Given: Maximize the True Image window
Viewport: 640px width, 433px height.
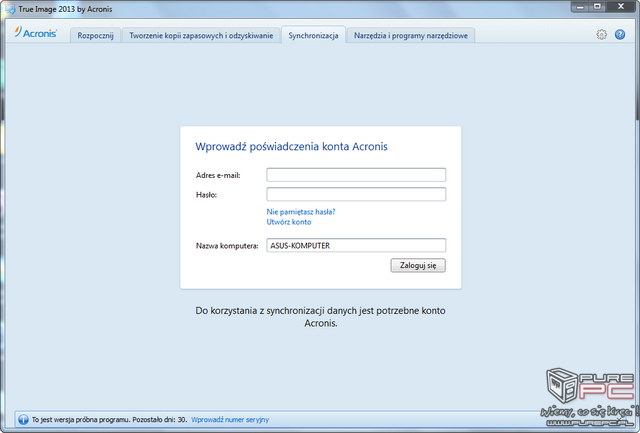Looking at the screenshot, I should [597, 7].
